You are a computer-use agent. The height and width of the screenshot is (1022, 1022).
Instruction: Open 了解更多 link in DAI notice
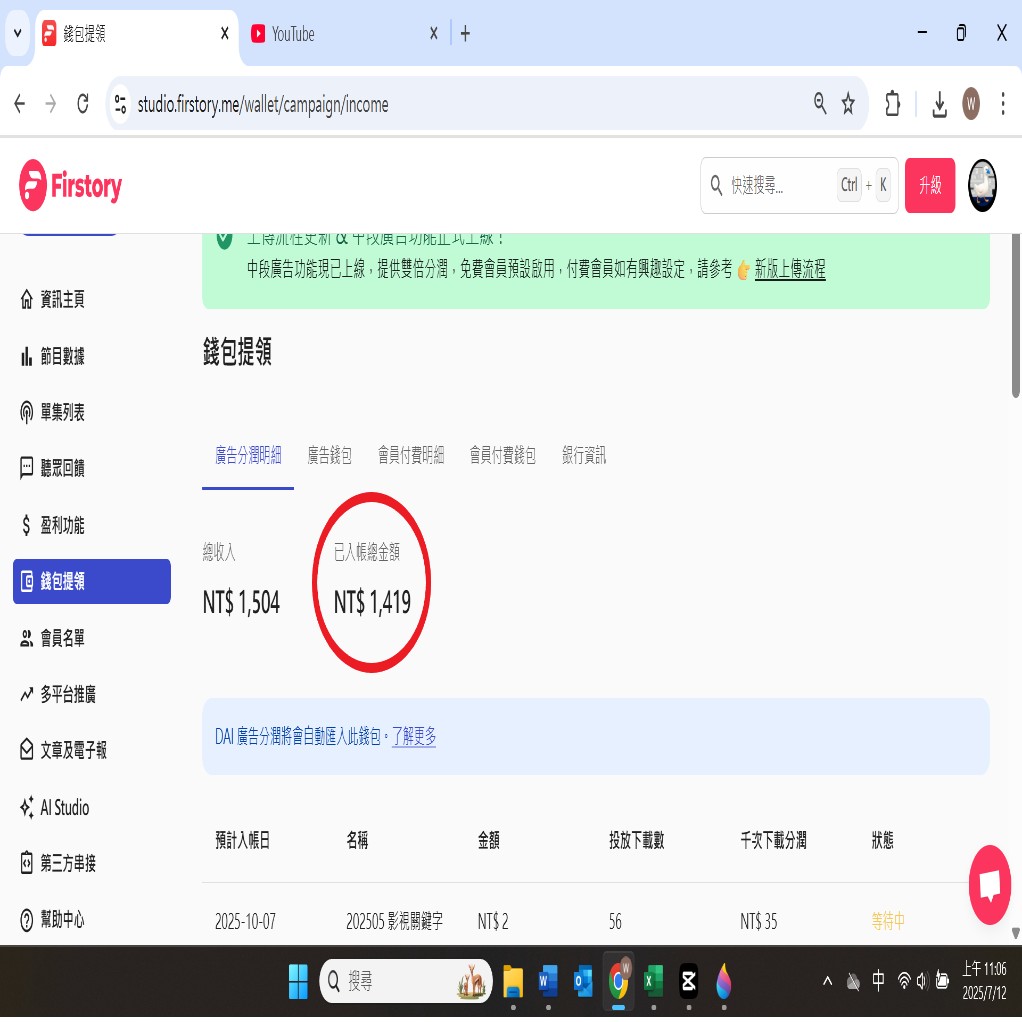[x=414, y=737]
